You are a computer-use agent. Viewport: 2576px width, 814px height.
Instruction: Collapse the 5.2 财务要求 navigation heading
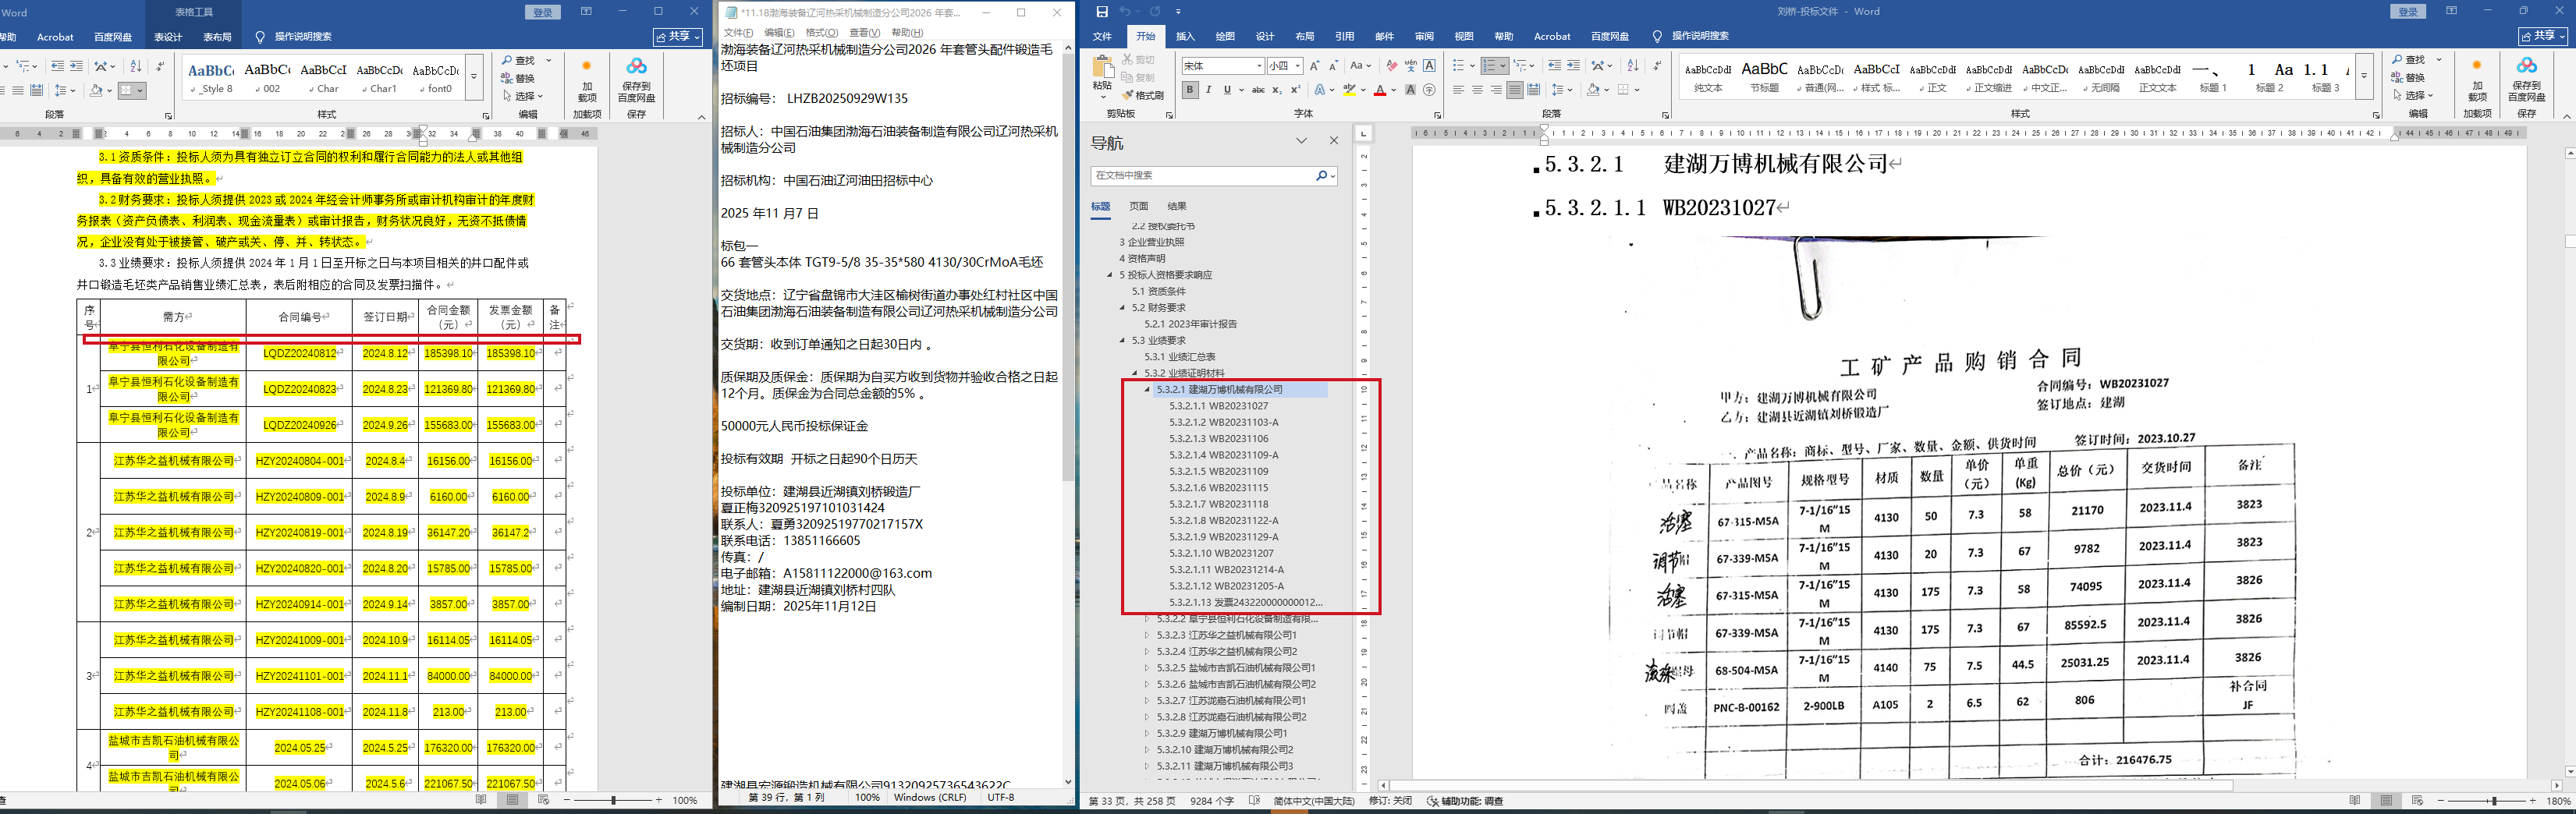coord(1122,308)
